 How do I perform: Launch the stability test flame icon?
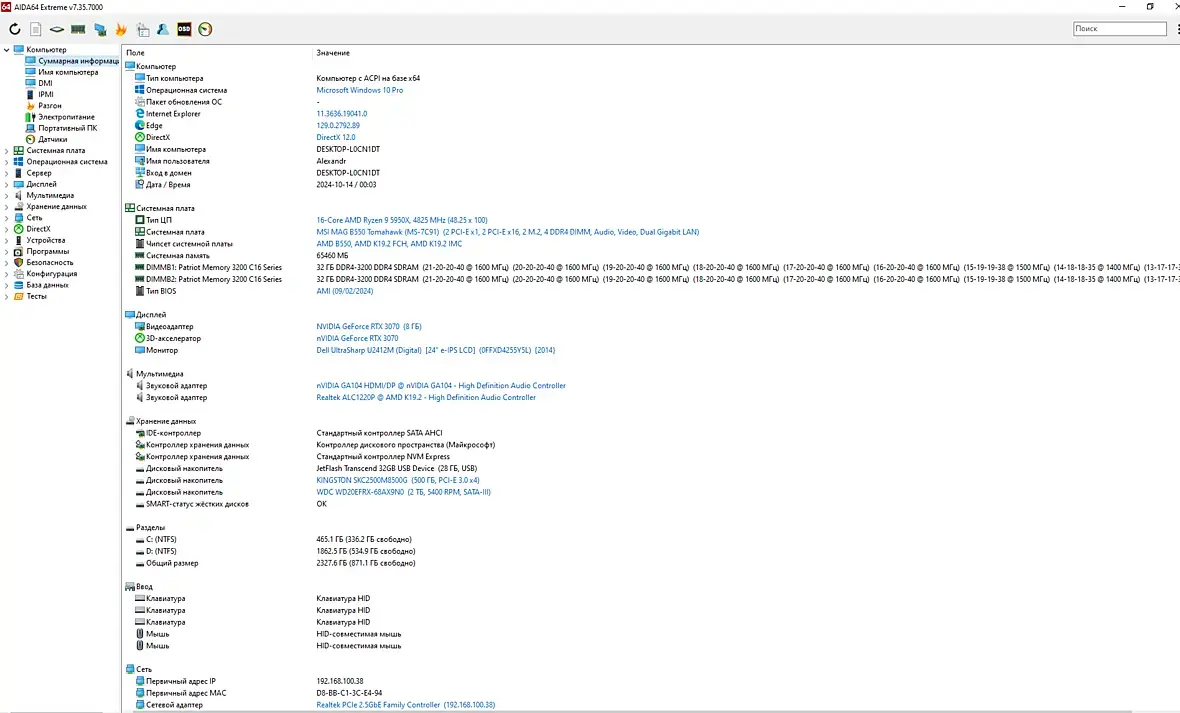(120, 29)
